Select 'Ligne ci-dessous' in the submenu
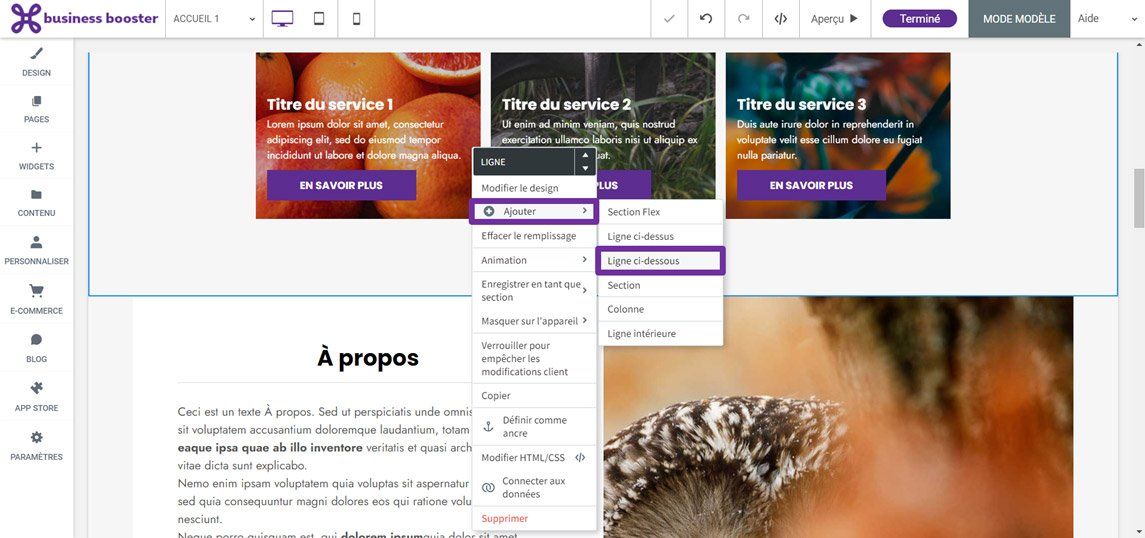Image resolution: width=1145 pixels, height=538 pixels. pos(660,261)
